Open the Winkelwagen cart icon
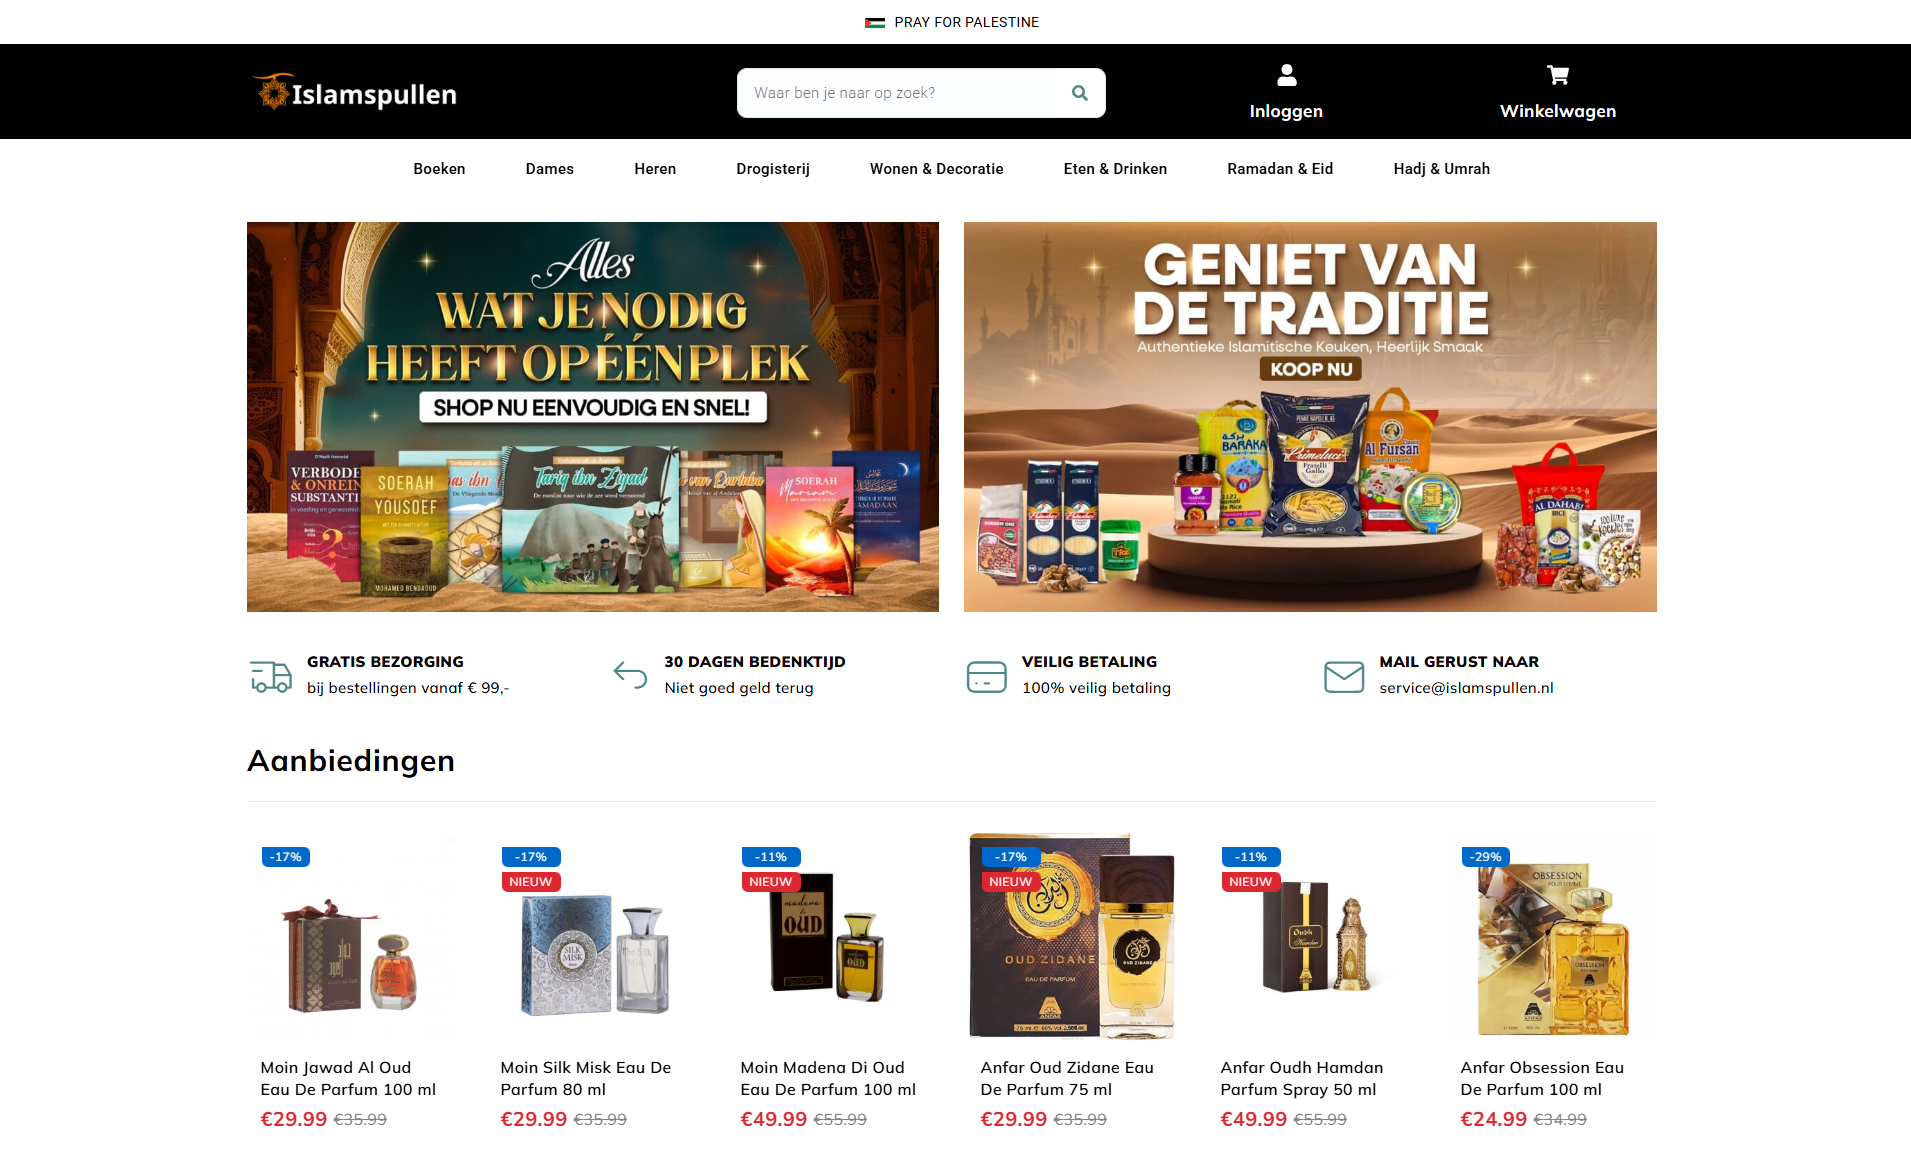The height and width of the screenshot is (1174, 1911). coord(1558,75)
